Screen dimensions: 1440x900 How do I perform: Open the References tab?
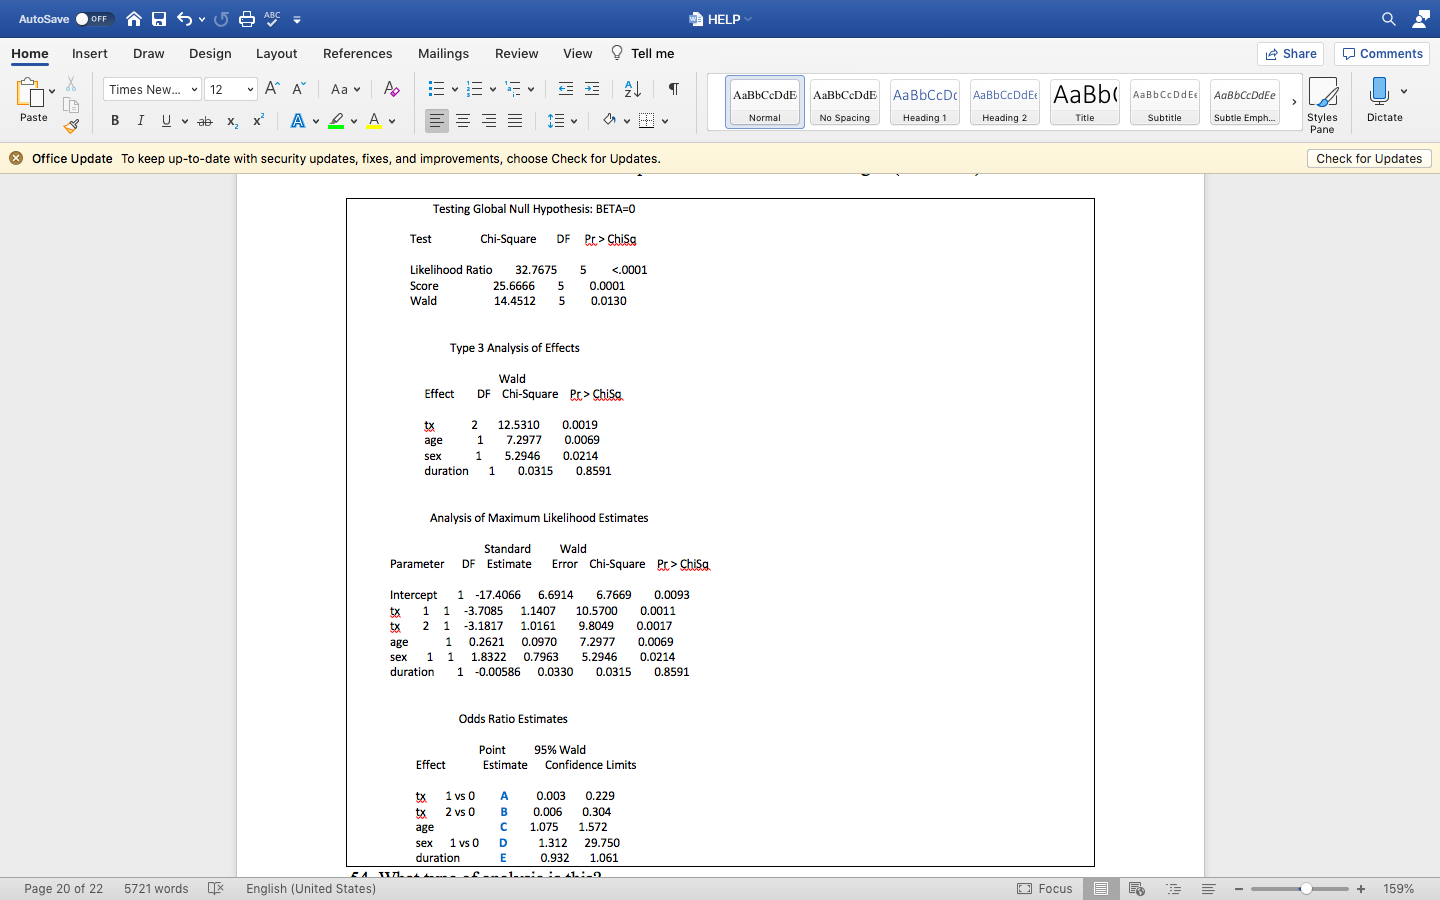coord(357,53)
